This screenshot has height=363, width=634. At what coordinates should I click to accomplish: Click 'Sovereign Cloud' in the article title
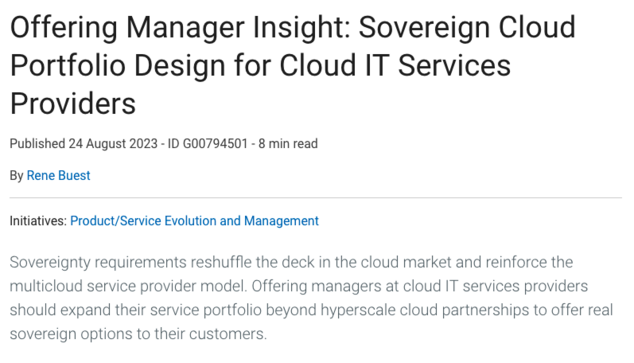tap(467, 27)
